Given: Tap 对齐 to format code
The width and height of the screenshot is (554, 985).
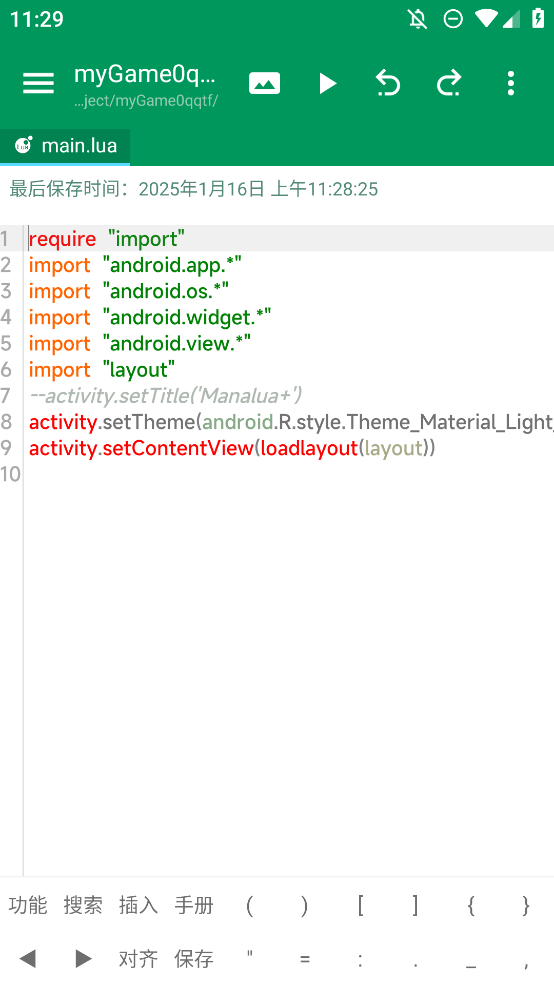Looking at the screenshot, I should point(138,959).
